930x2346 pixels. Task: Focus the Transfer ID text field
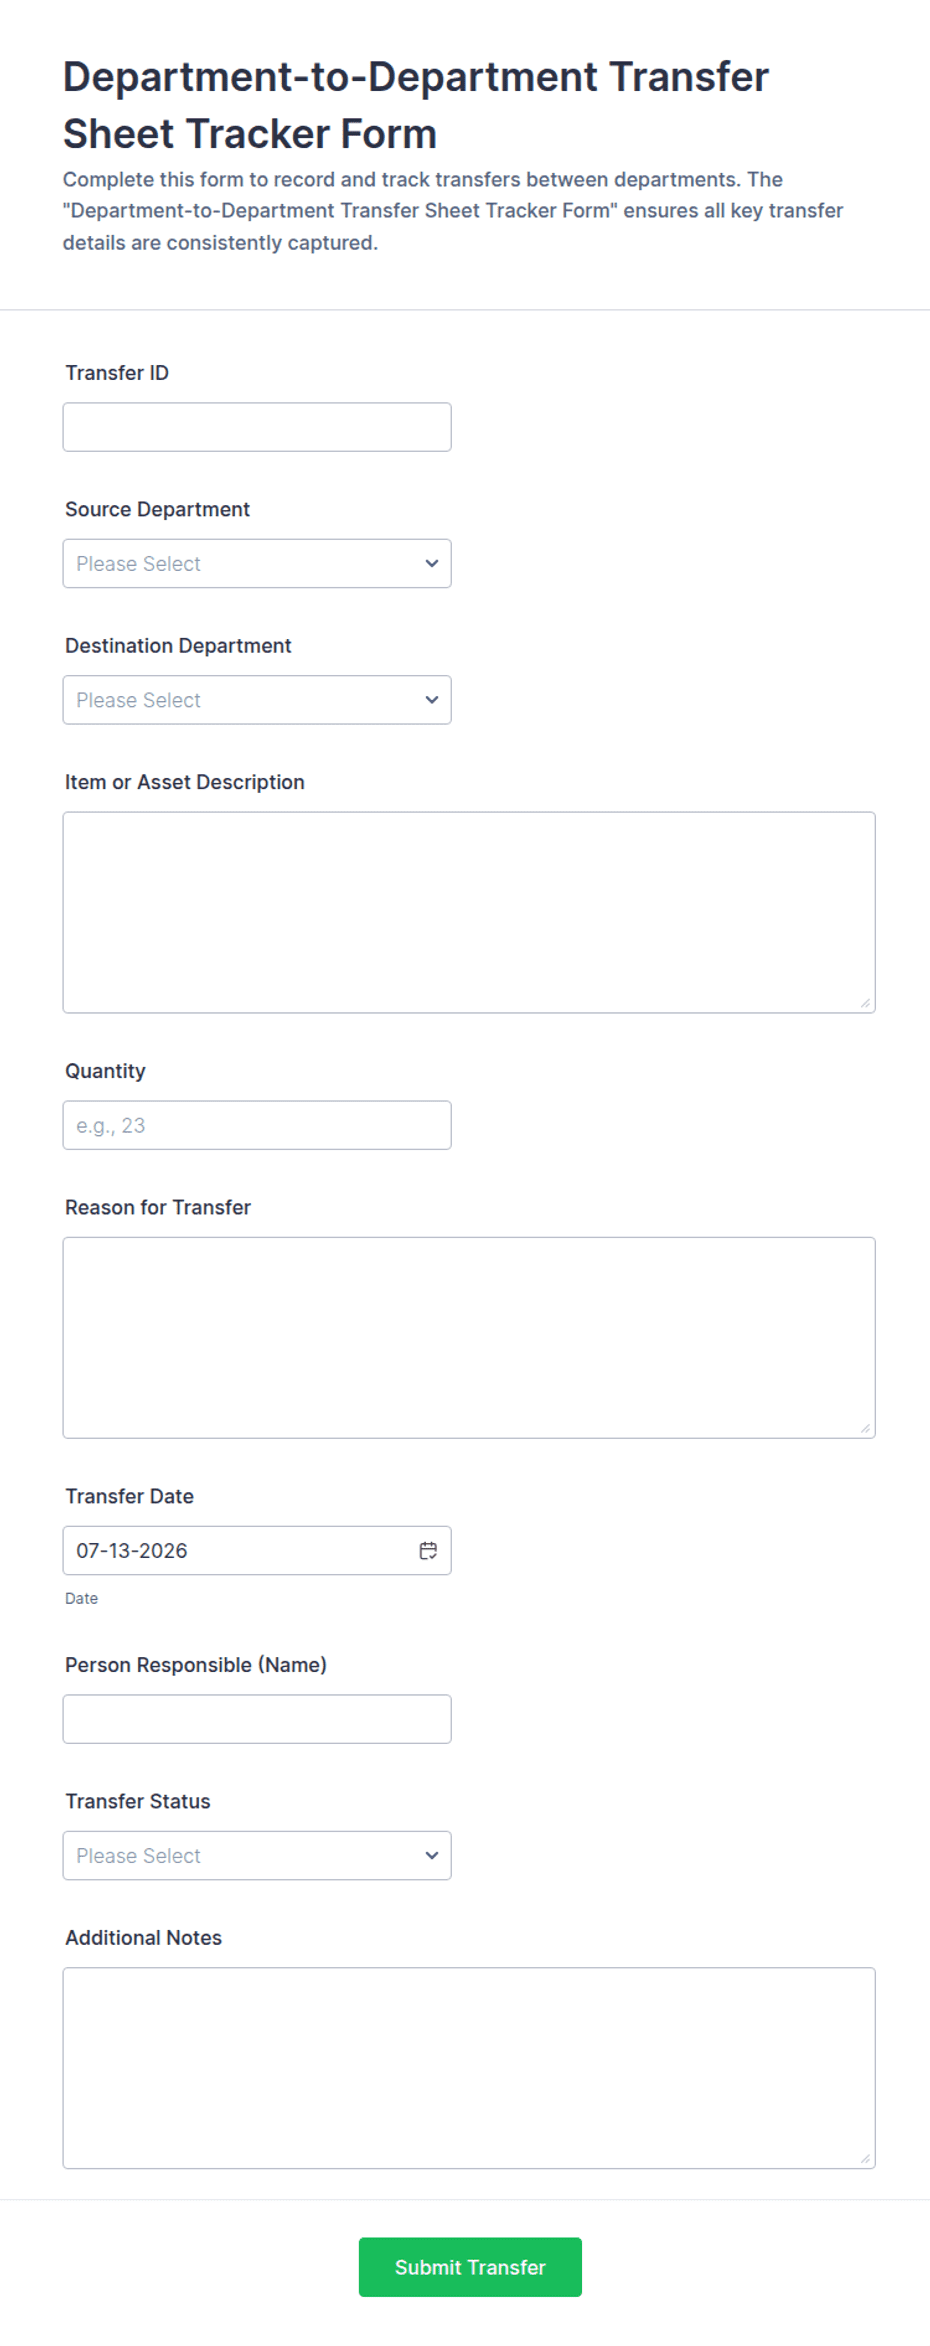(257, 427)
